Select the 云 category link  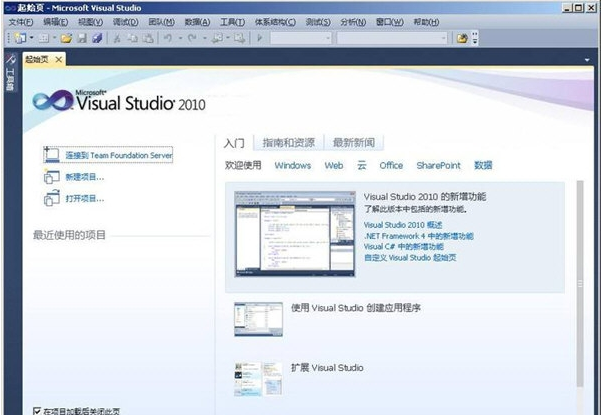click(x=361, y=166)
